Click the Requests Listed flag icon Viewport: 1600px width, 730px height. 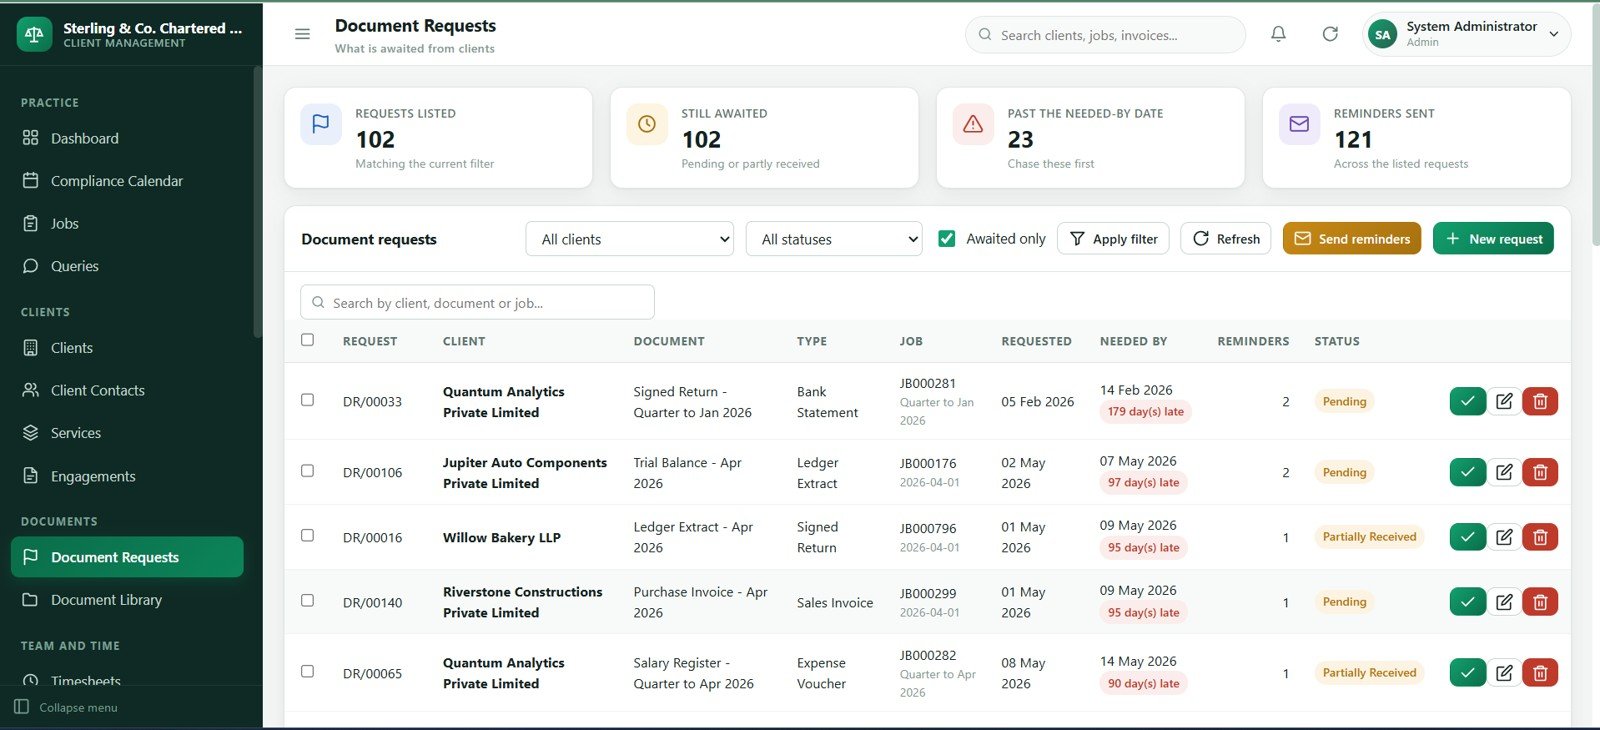(x=321, y=124)
